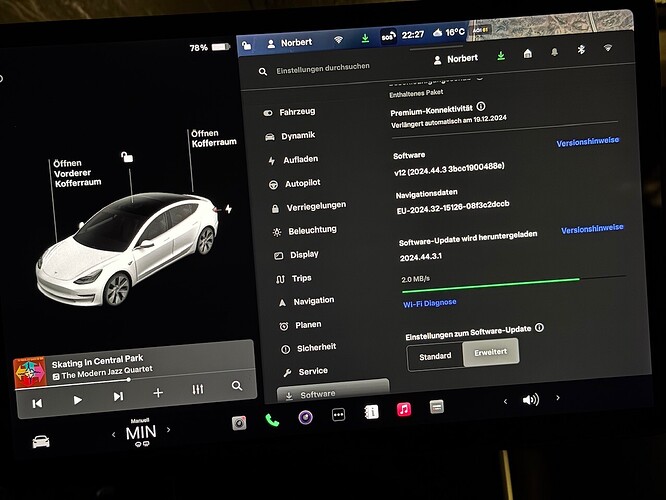The image size is (666, 500).
Task: Open the Apple Music app icon
Action: pos(404,410)
